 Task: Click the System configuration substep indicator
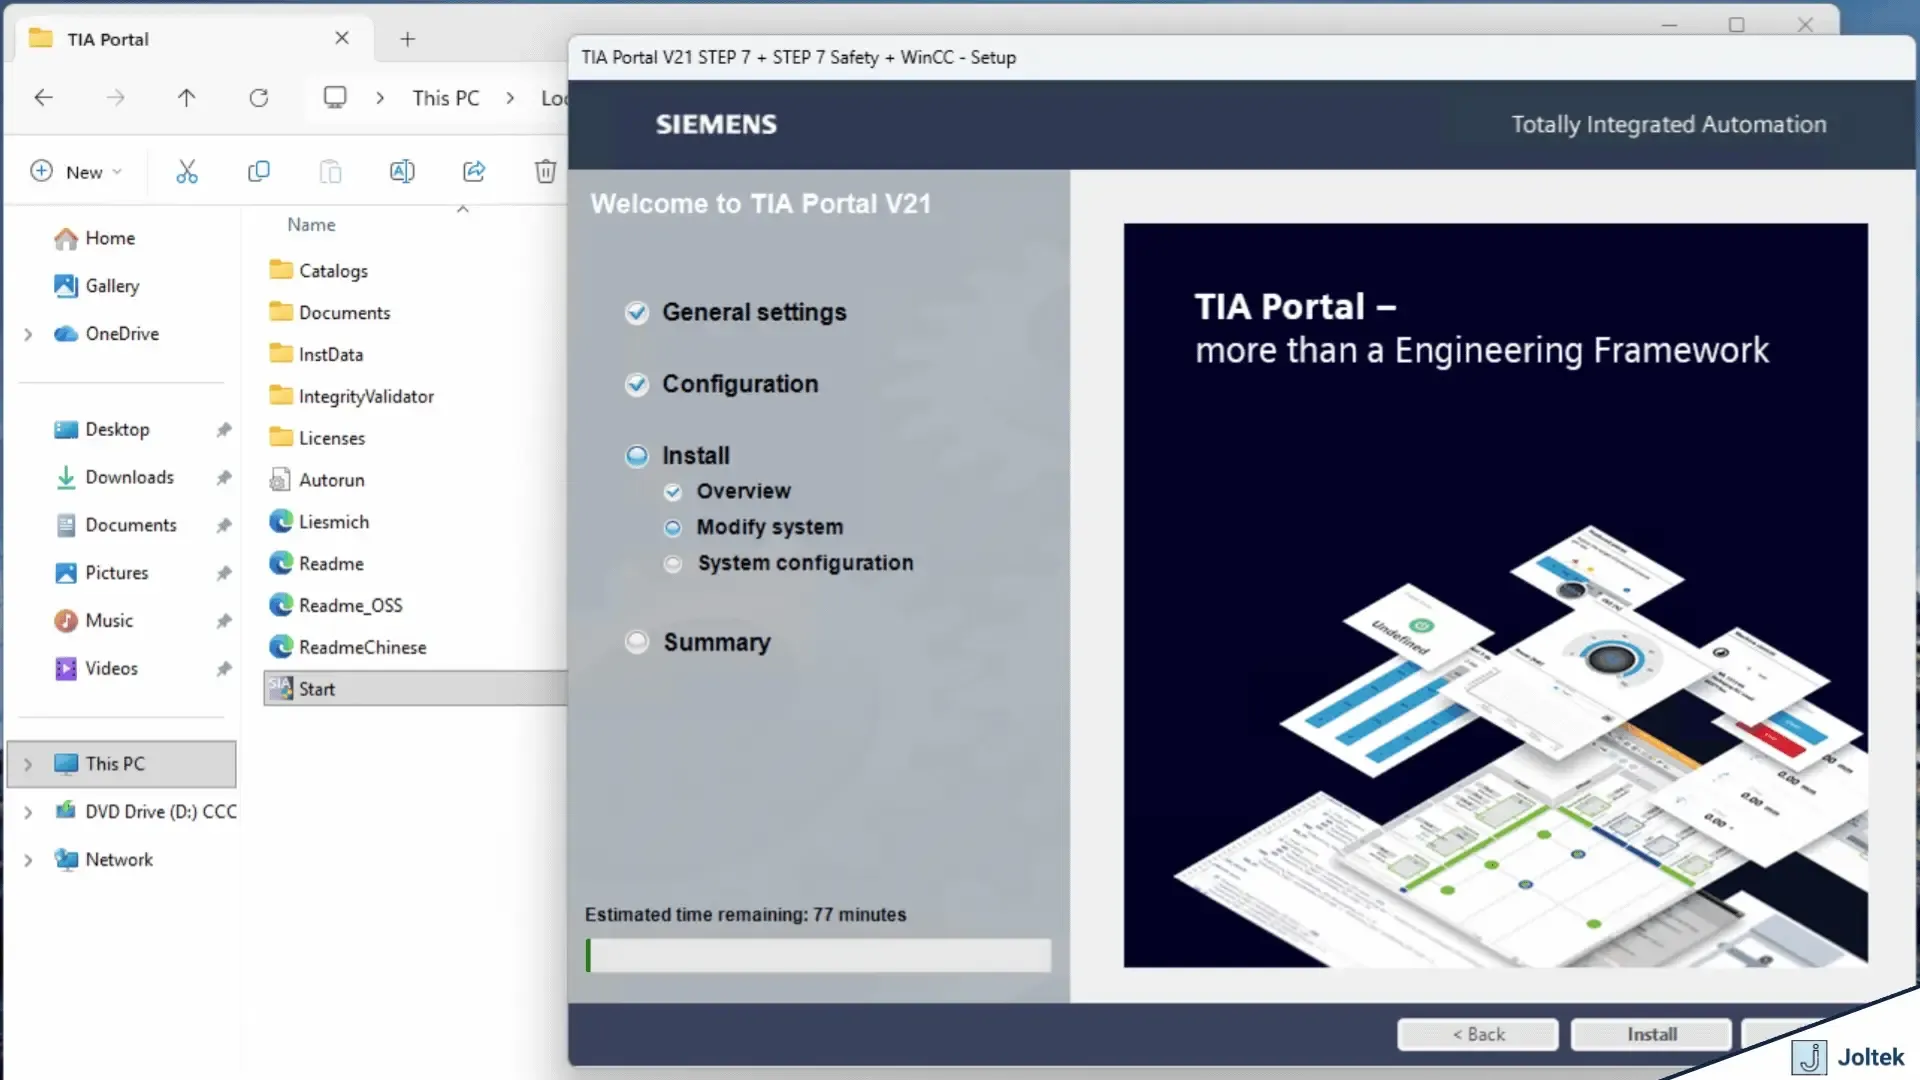click(x=673, y=564)
